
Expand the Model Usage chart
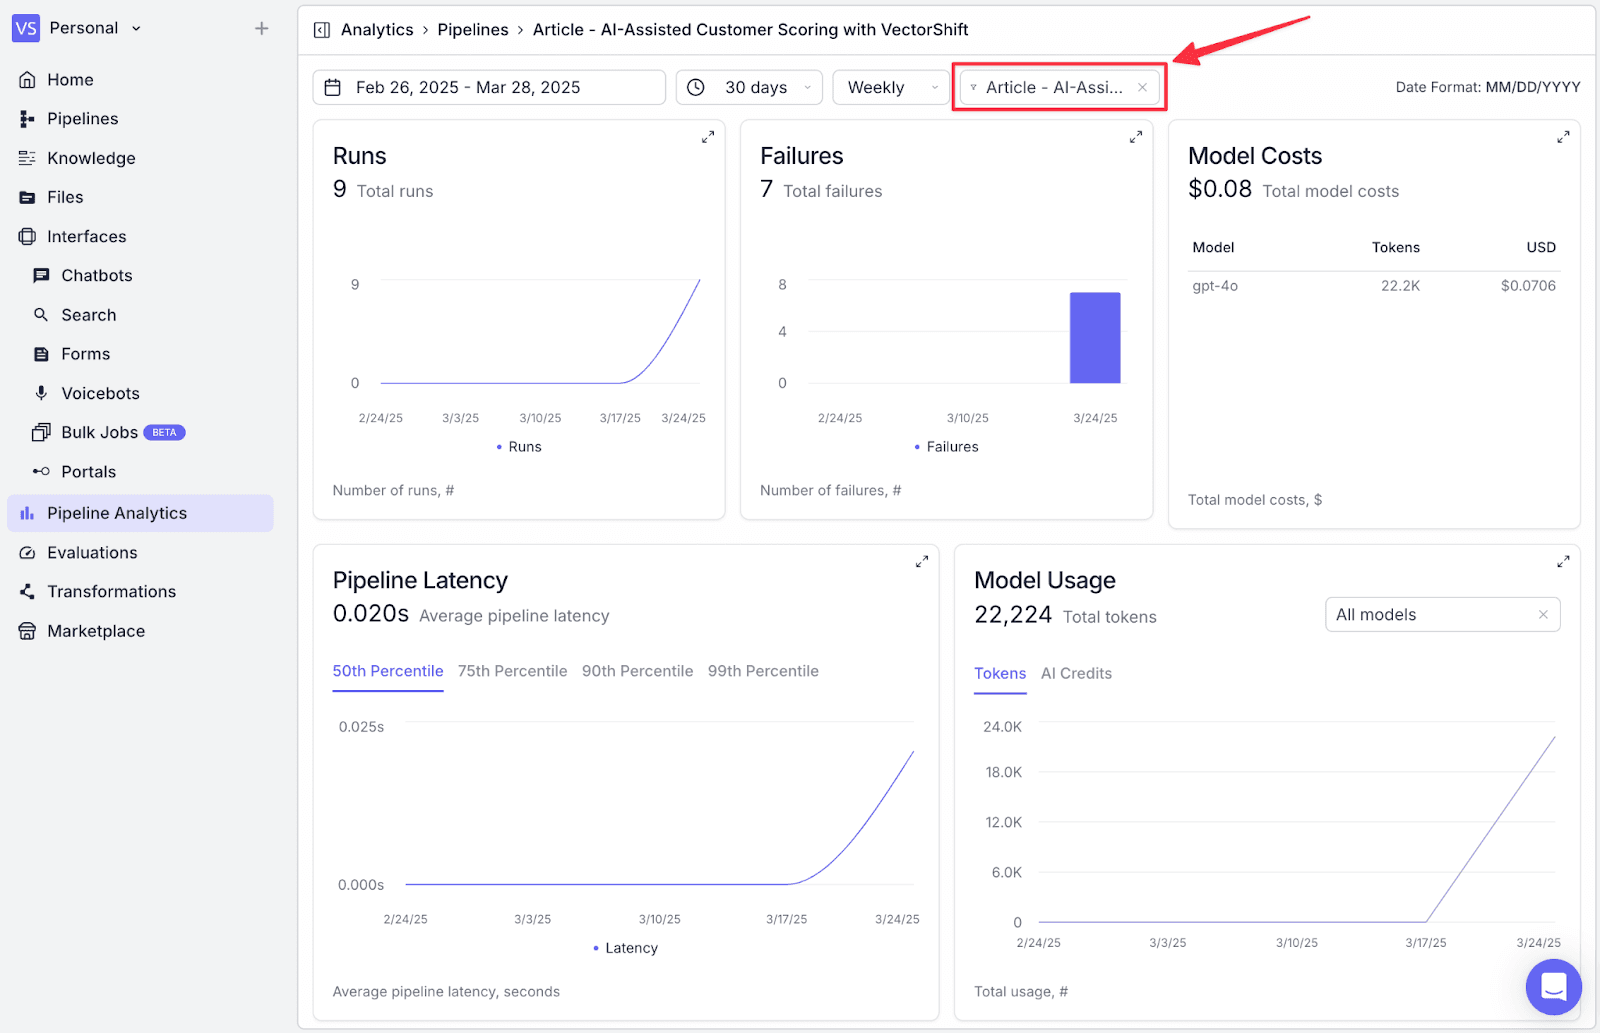click(x=1563, y=562)
